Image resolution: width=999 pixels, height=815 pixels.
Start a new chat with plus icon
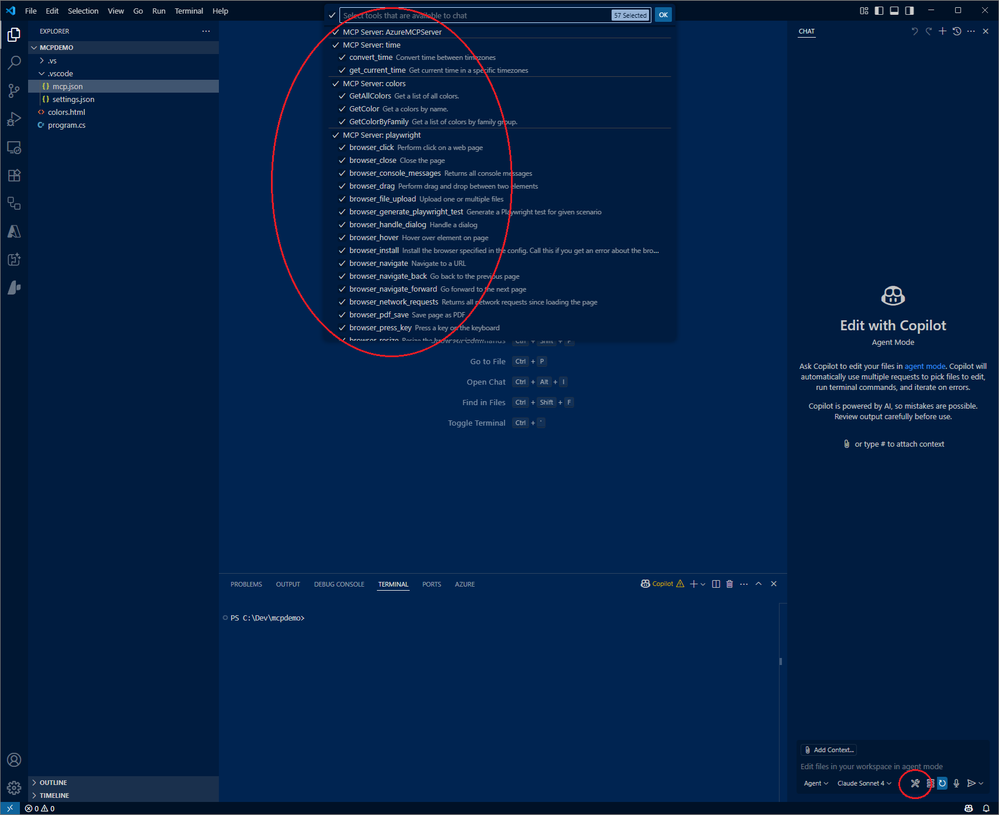[942, 31]
